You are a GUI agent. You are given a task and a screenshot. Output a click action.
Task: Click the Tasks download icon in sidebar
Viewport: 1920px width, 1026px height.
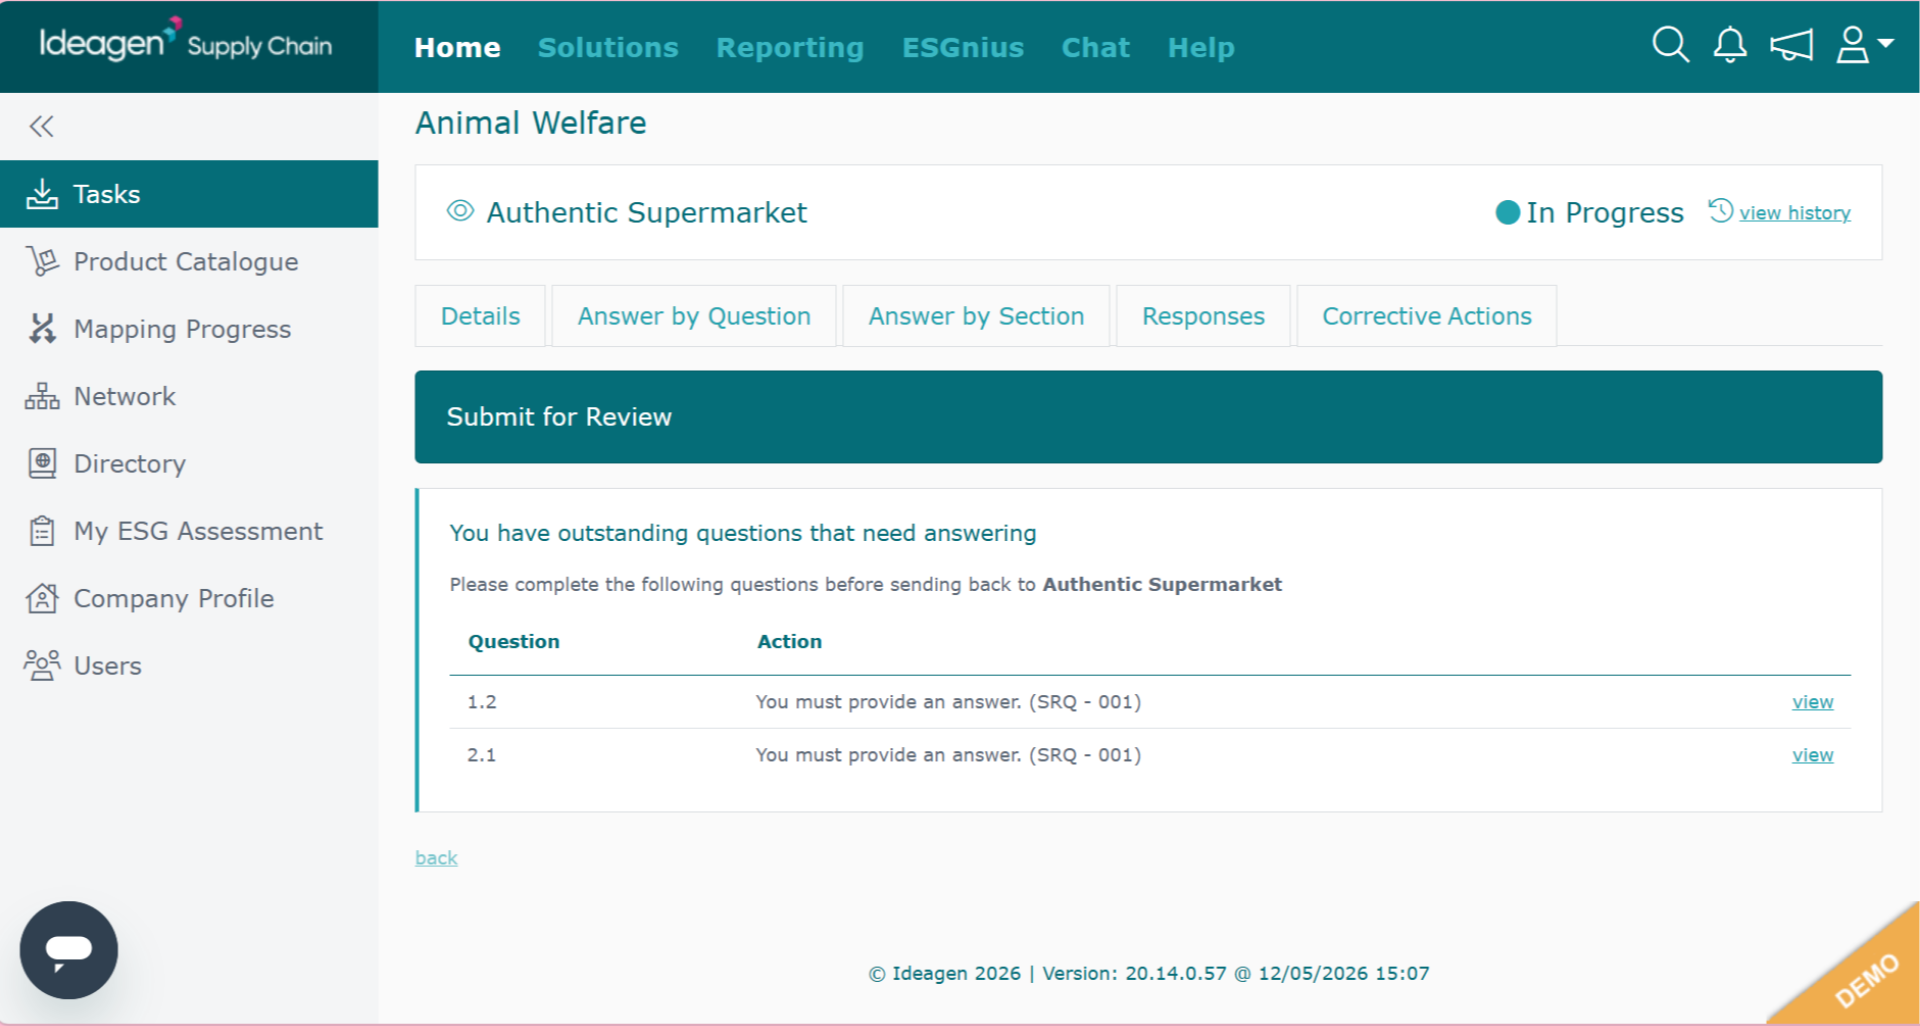42,194
